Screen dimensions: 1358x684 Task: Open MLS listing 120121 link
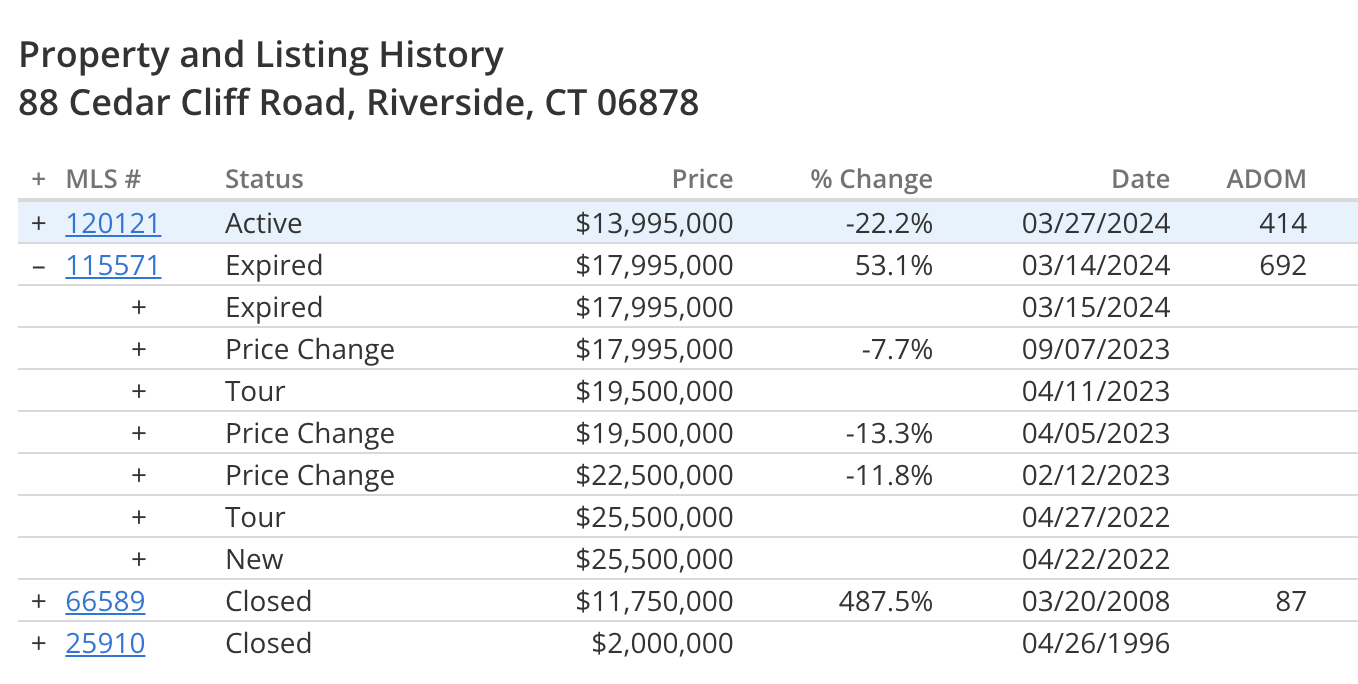click(x=113, y=223)
